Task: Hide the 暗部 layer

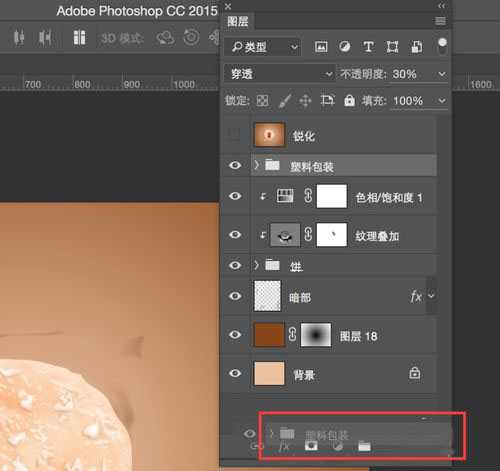Action: [235, 296]
